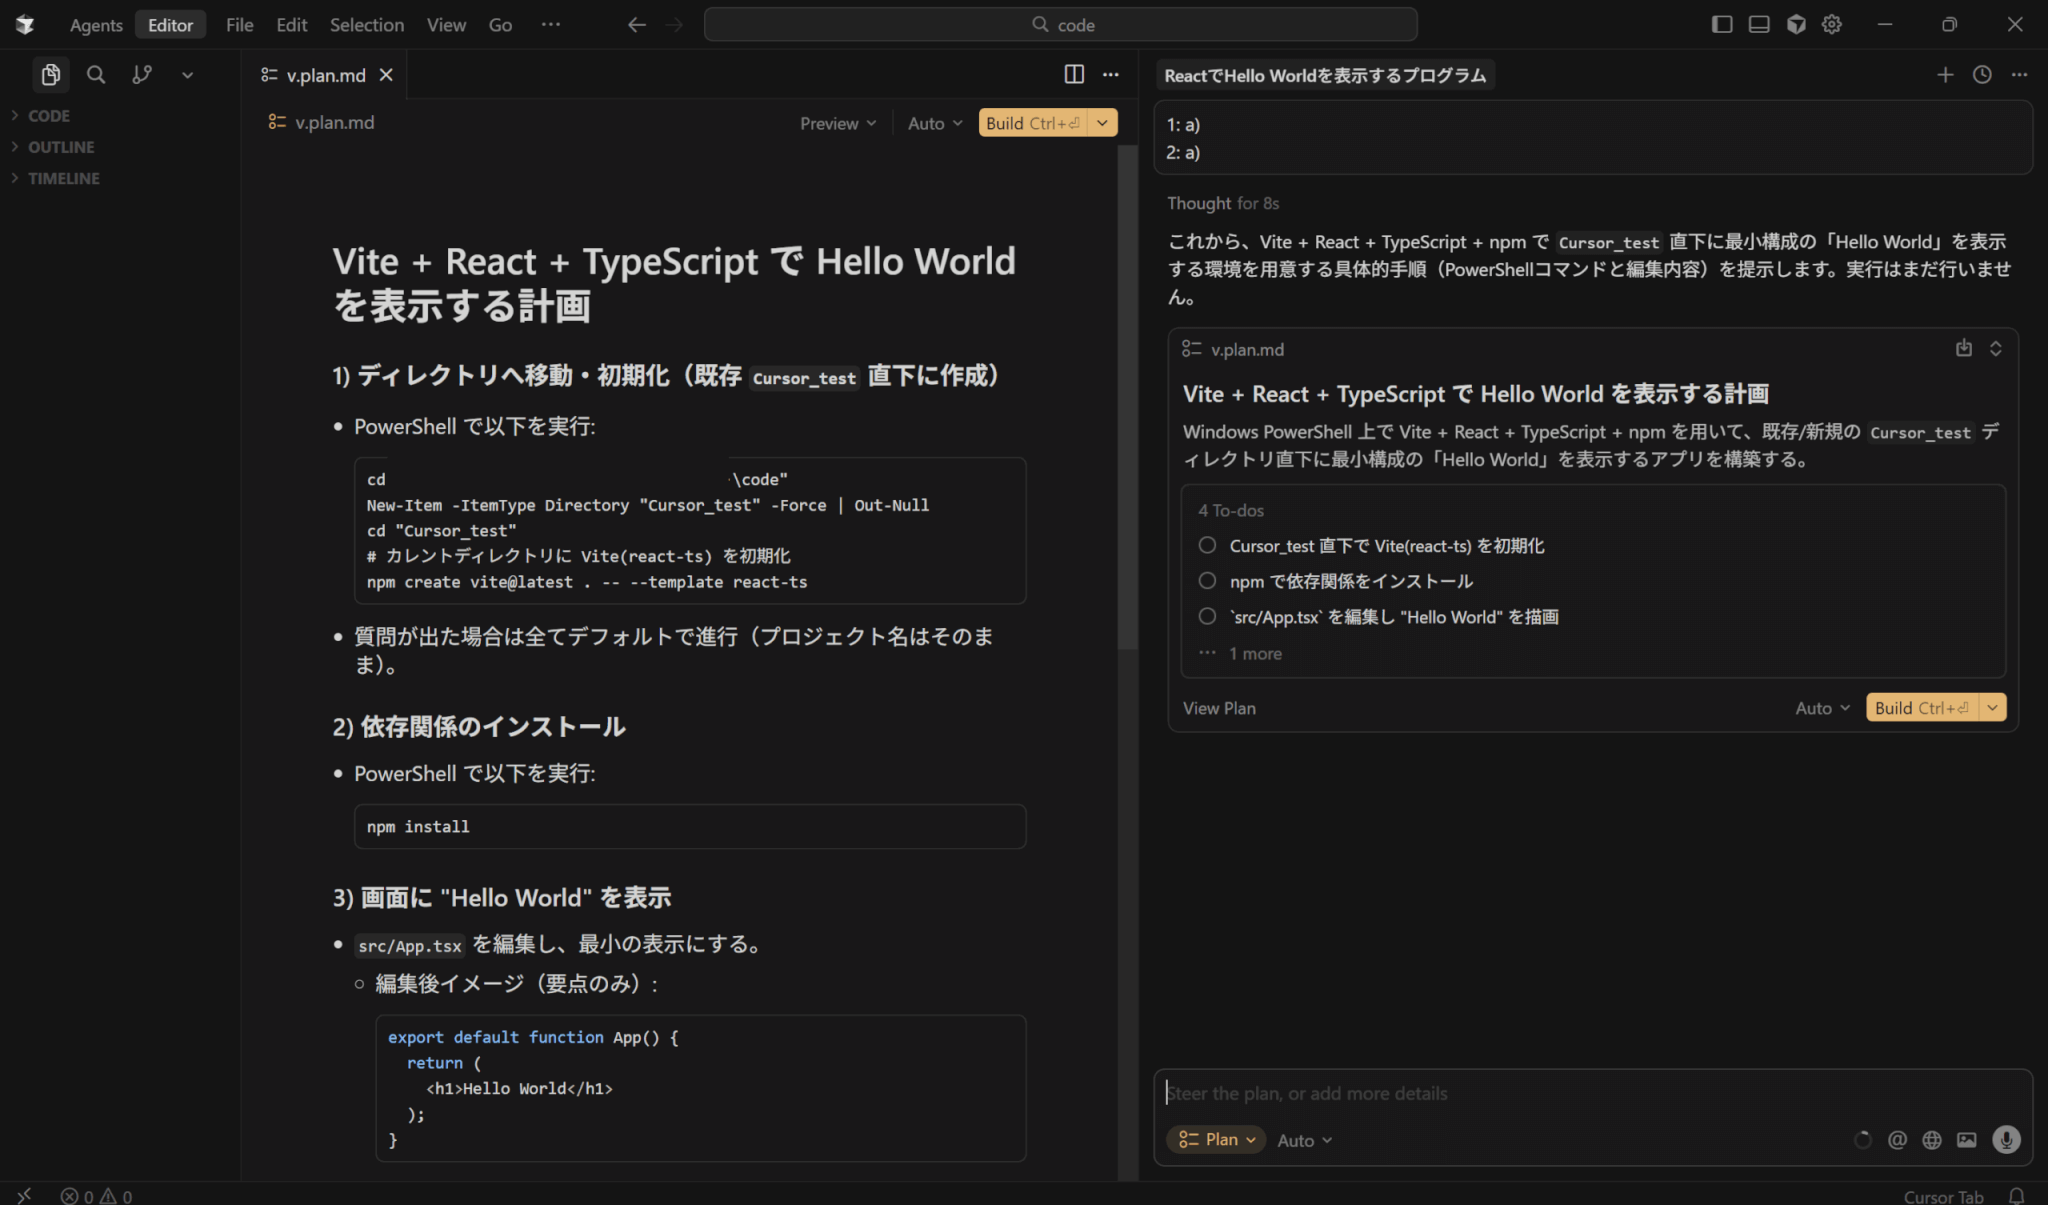The height and width of the screenshot is (1205, 2048).
Task: Click the microphone voice input icon
Action: [x=2005, y=1140]
